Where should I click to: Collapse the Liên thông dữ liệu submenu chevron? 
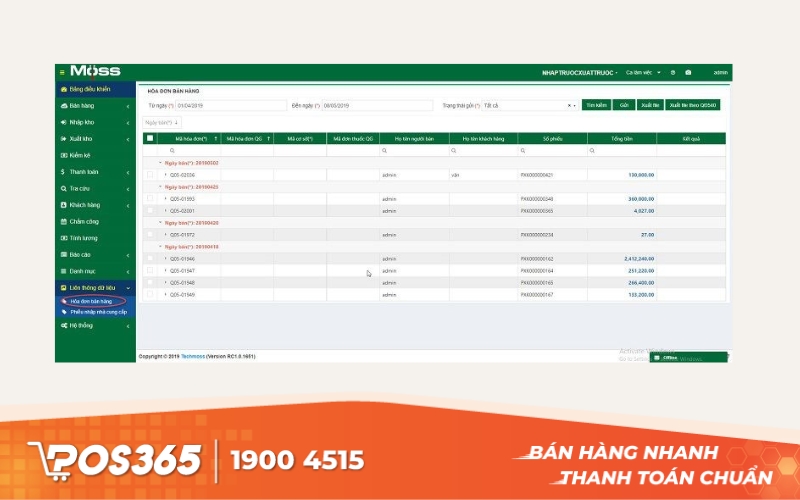pyautogui.click(x=128, y=288)
